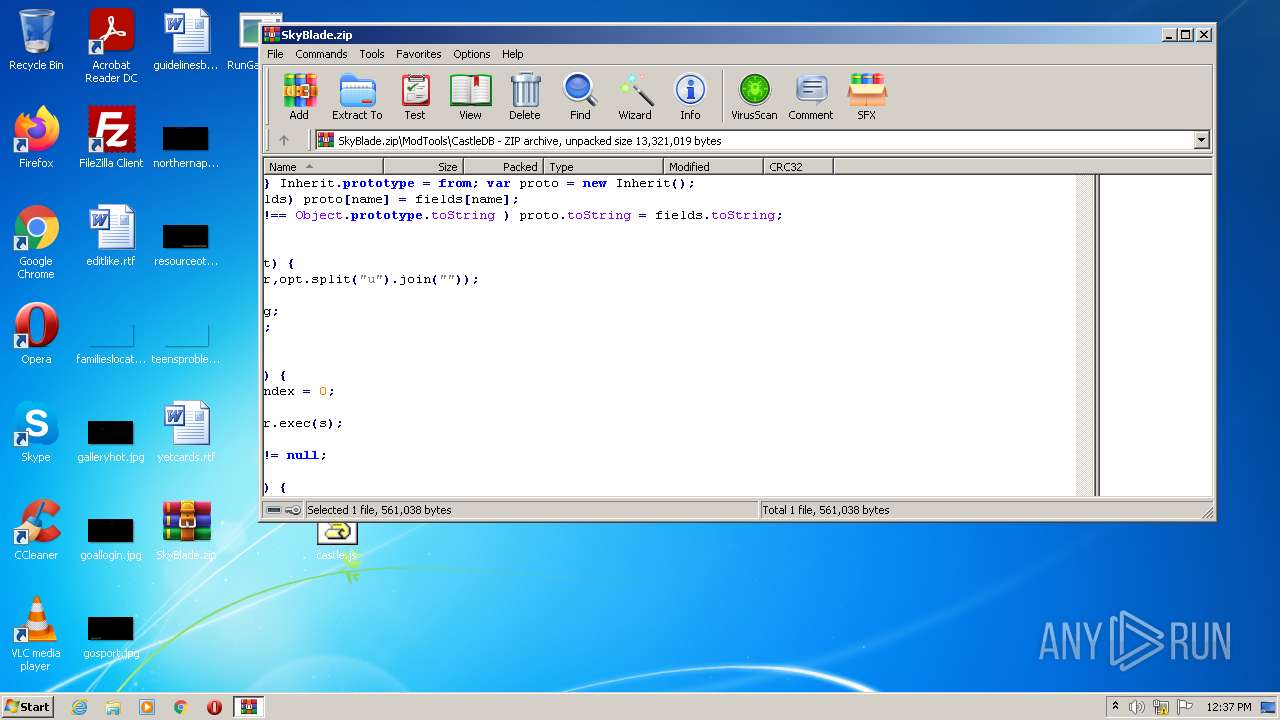
Task: Click the taskbar clock 12:37 PM
Action: click(x=1229, y=707)
